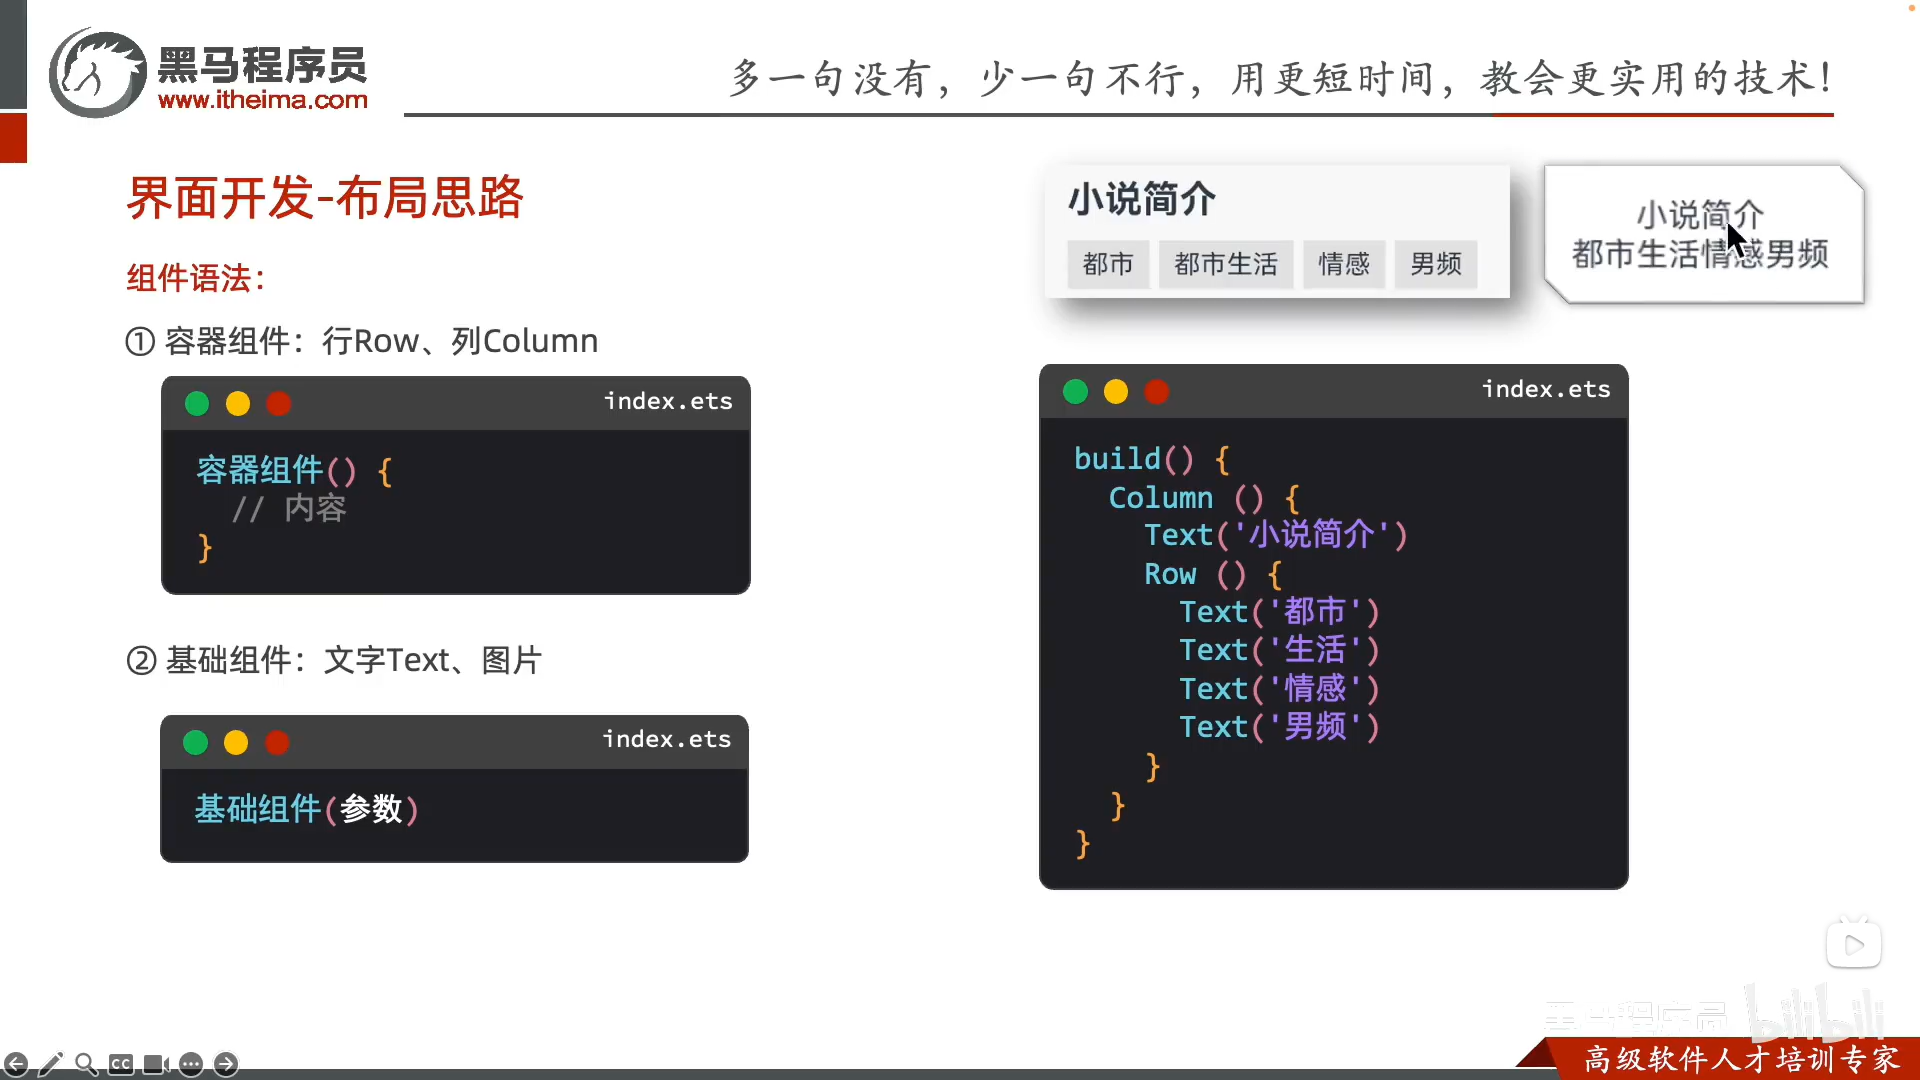Click the itheima horse logo
1920x1080 pixels.
[x=98, y=73]
